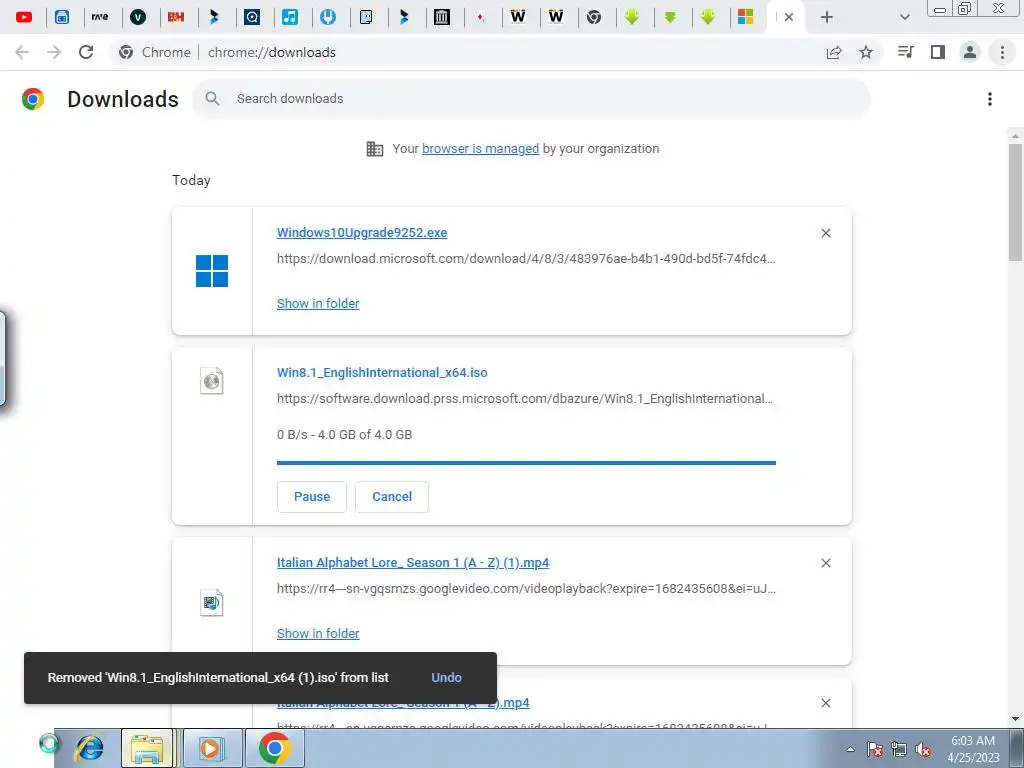The height and width of the screenshot is (768, 1024).
Task: Click the mp4 video file icon
Action: (x=212, y=602)
